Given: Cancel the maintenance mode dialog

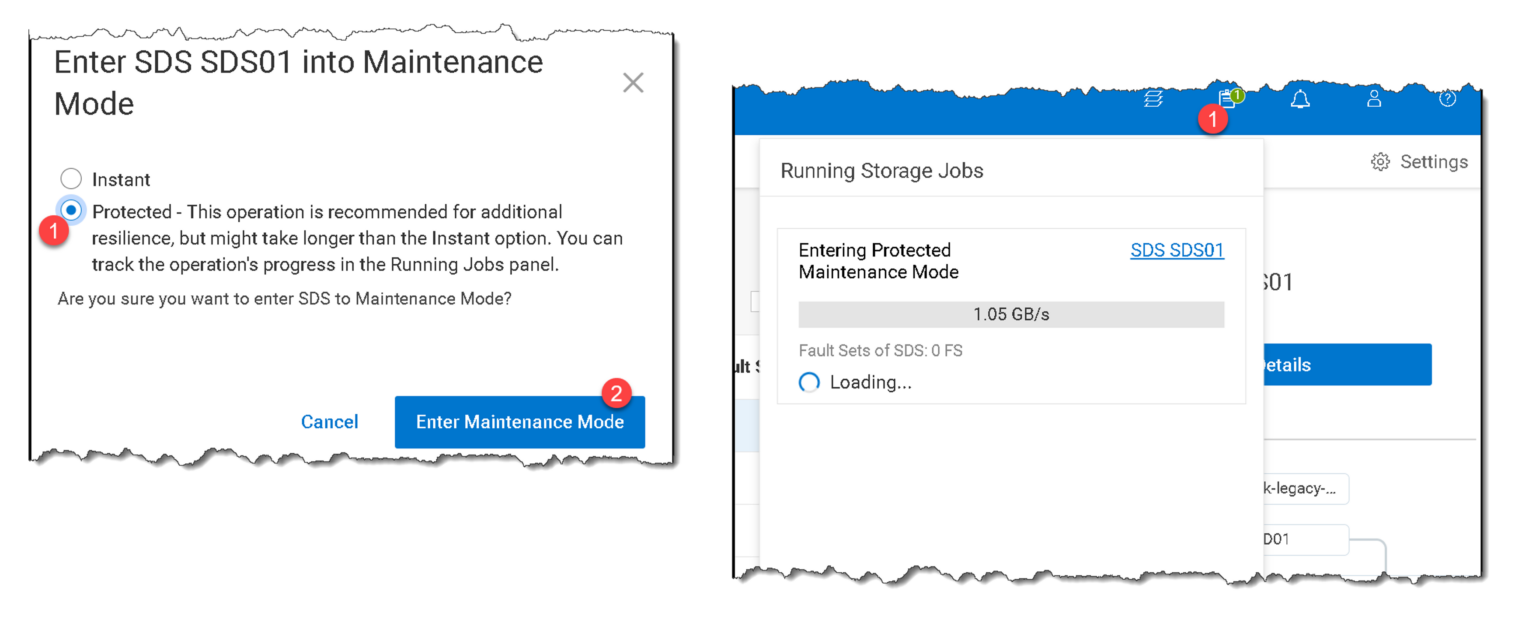Looking at the screenshot, I should coord(330,422).
